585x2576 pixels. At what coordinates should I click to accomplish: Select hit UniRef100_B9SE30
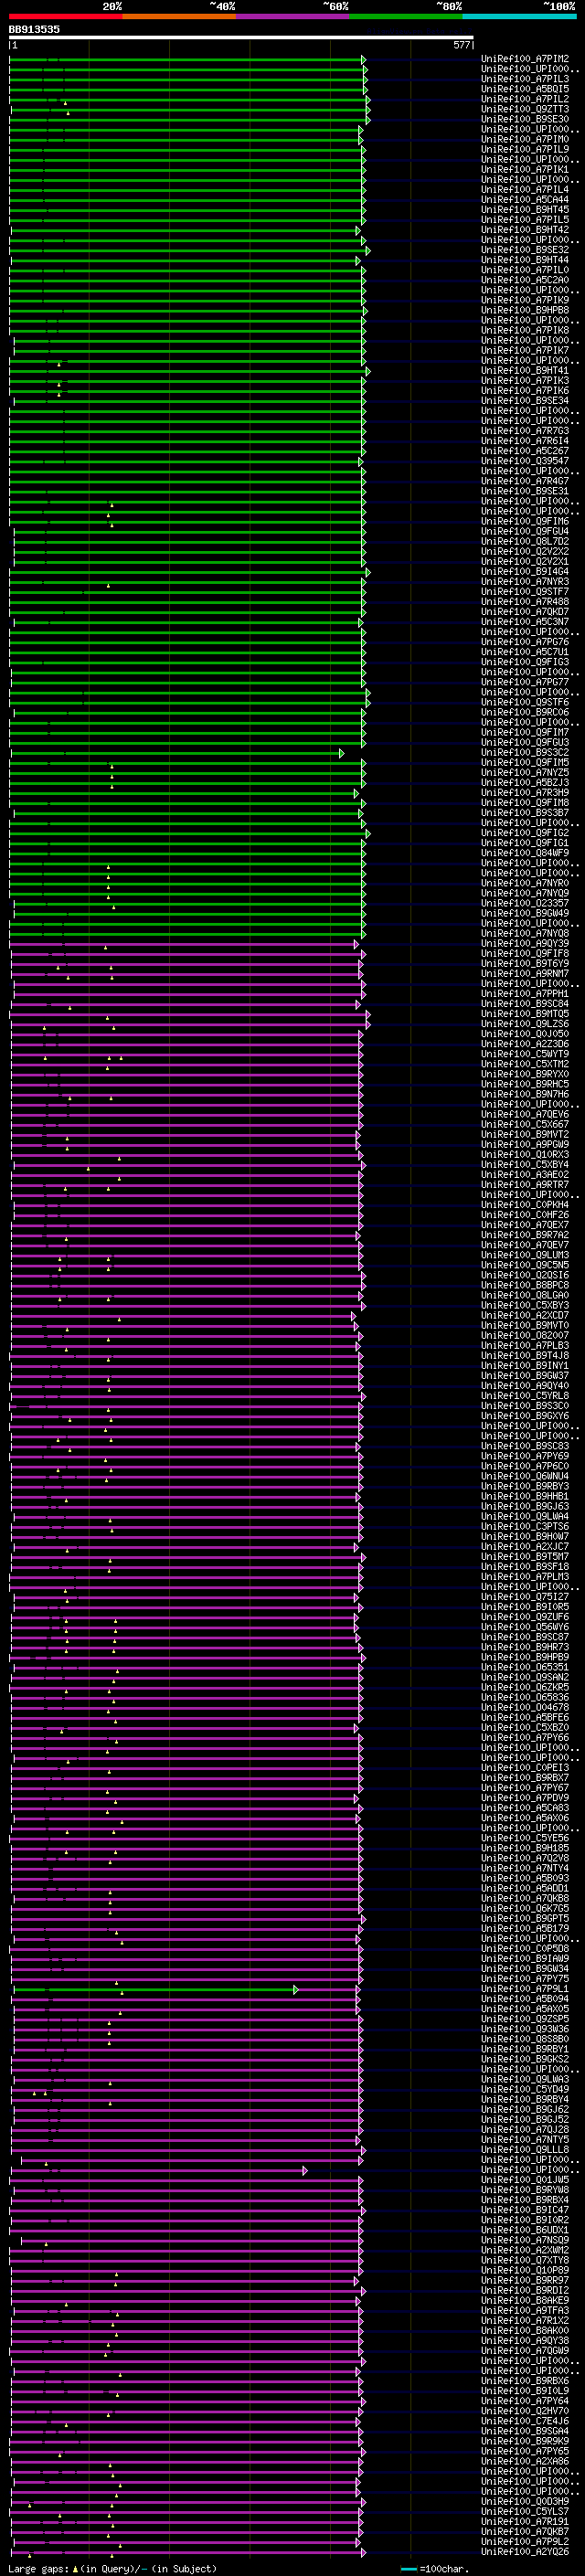point(525,119)
